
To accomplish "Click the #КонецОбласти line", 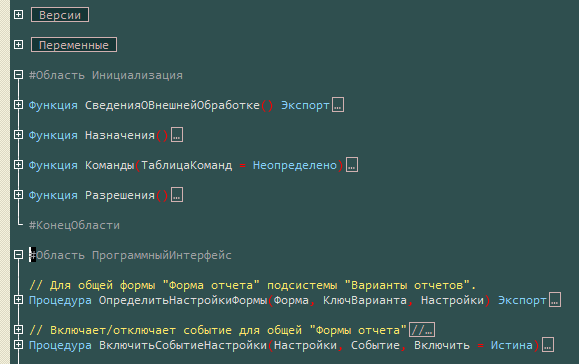I will (74, 225).
